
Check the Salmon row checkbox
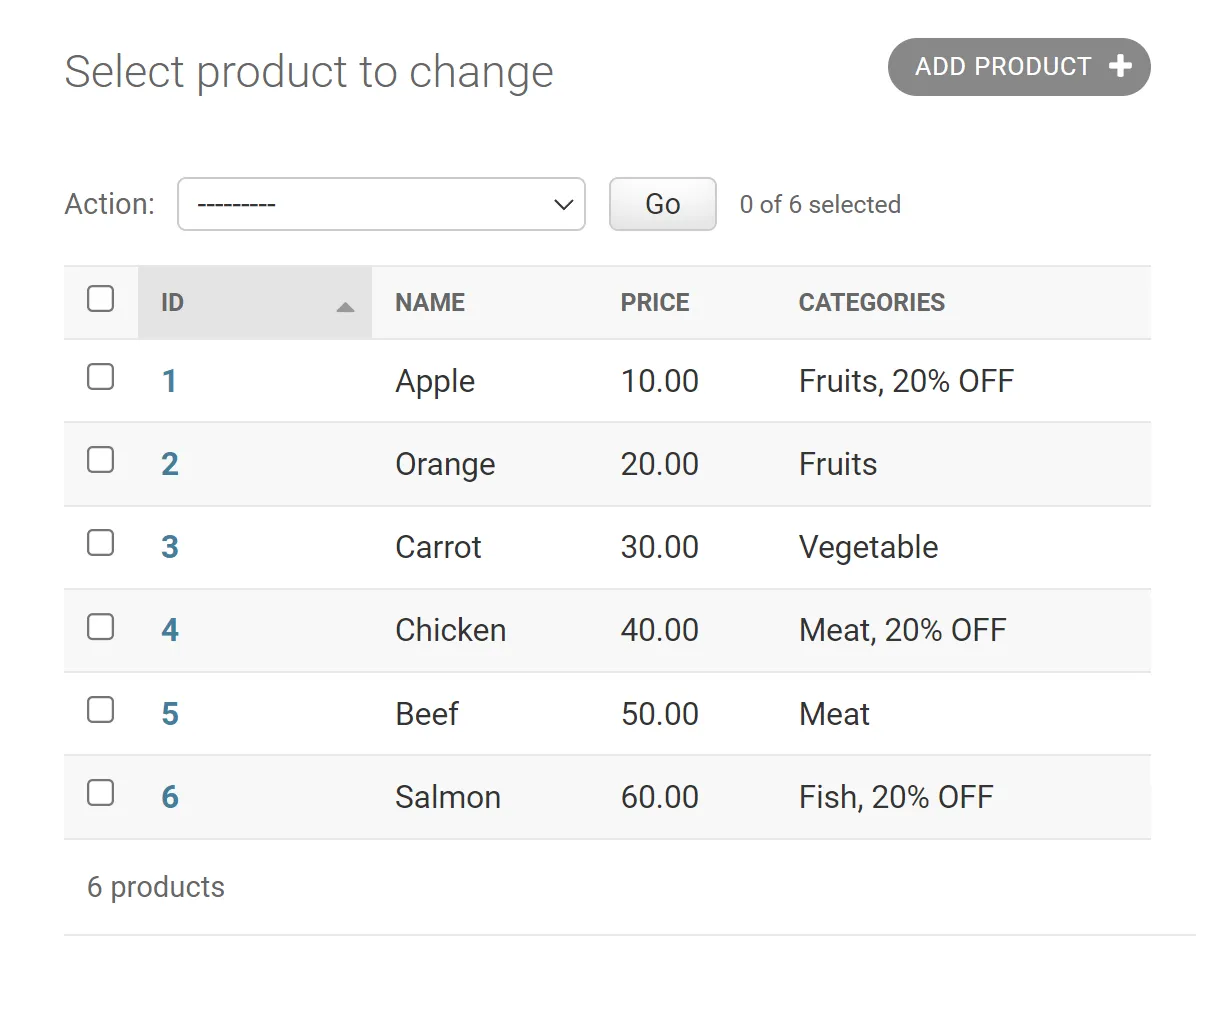pyautogui.click(x=101, y=793)
